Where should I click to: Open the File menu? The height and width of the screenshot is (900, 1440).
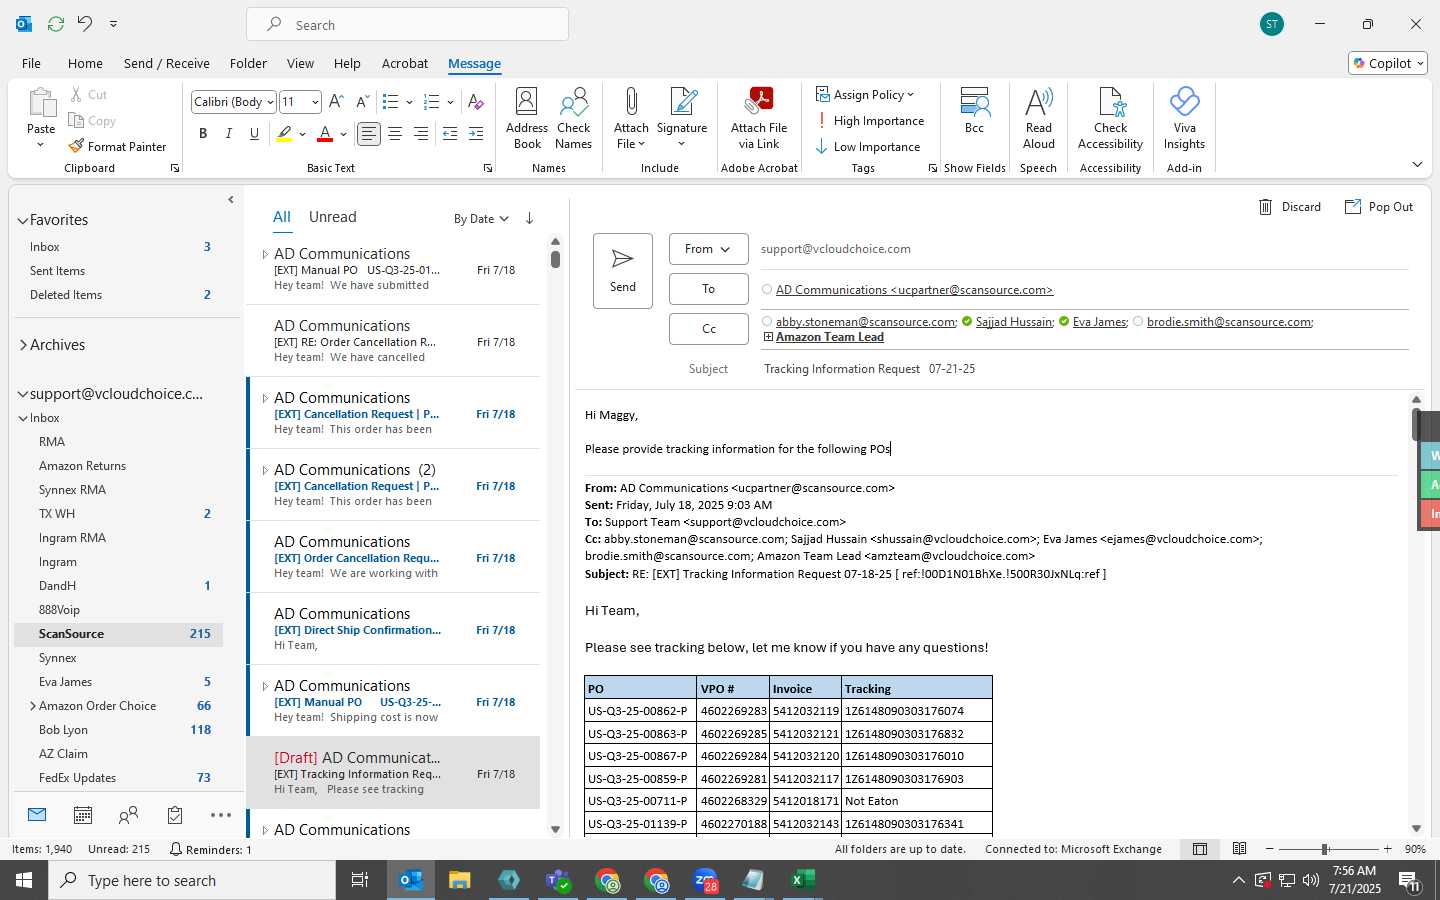pyautogui.click(x=31, y=63)
